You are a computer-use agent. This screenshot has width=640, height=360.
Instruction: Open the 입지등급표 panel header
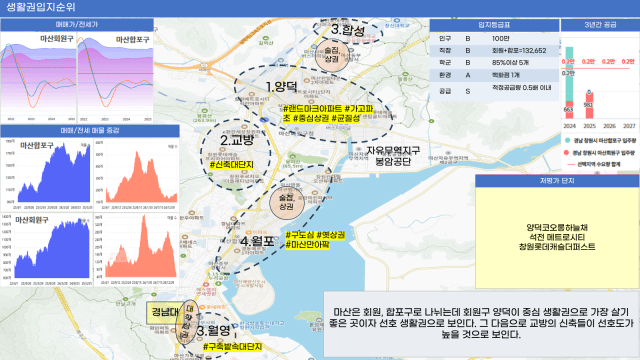click(x=494, y=24)
